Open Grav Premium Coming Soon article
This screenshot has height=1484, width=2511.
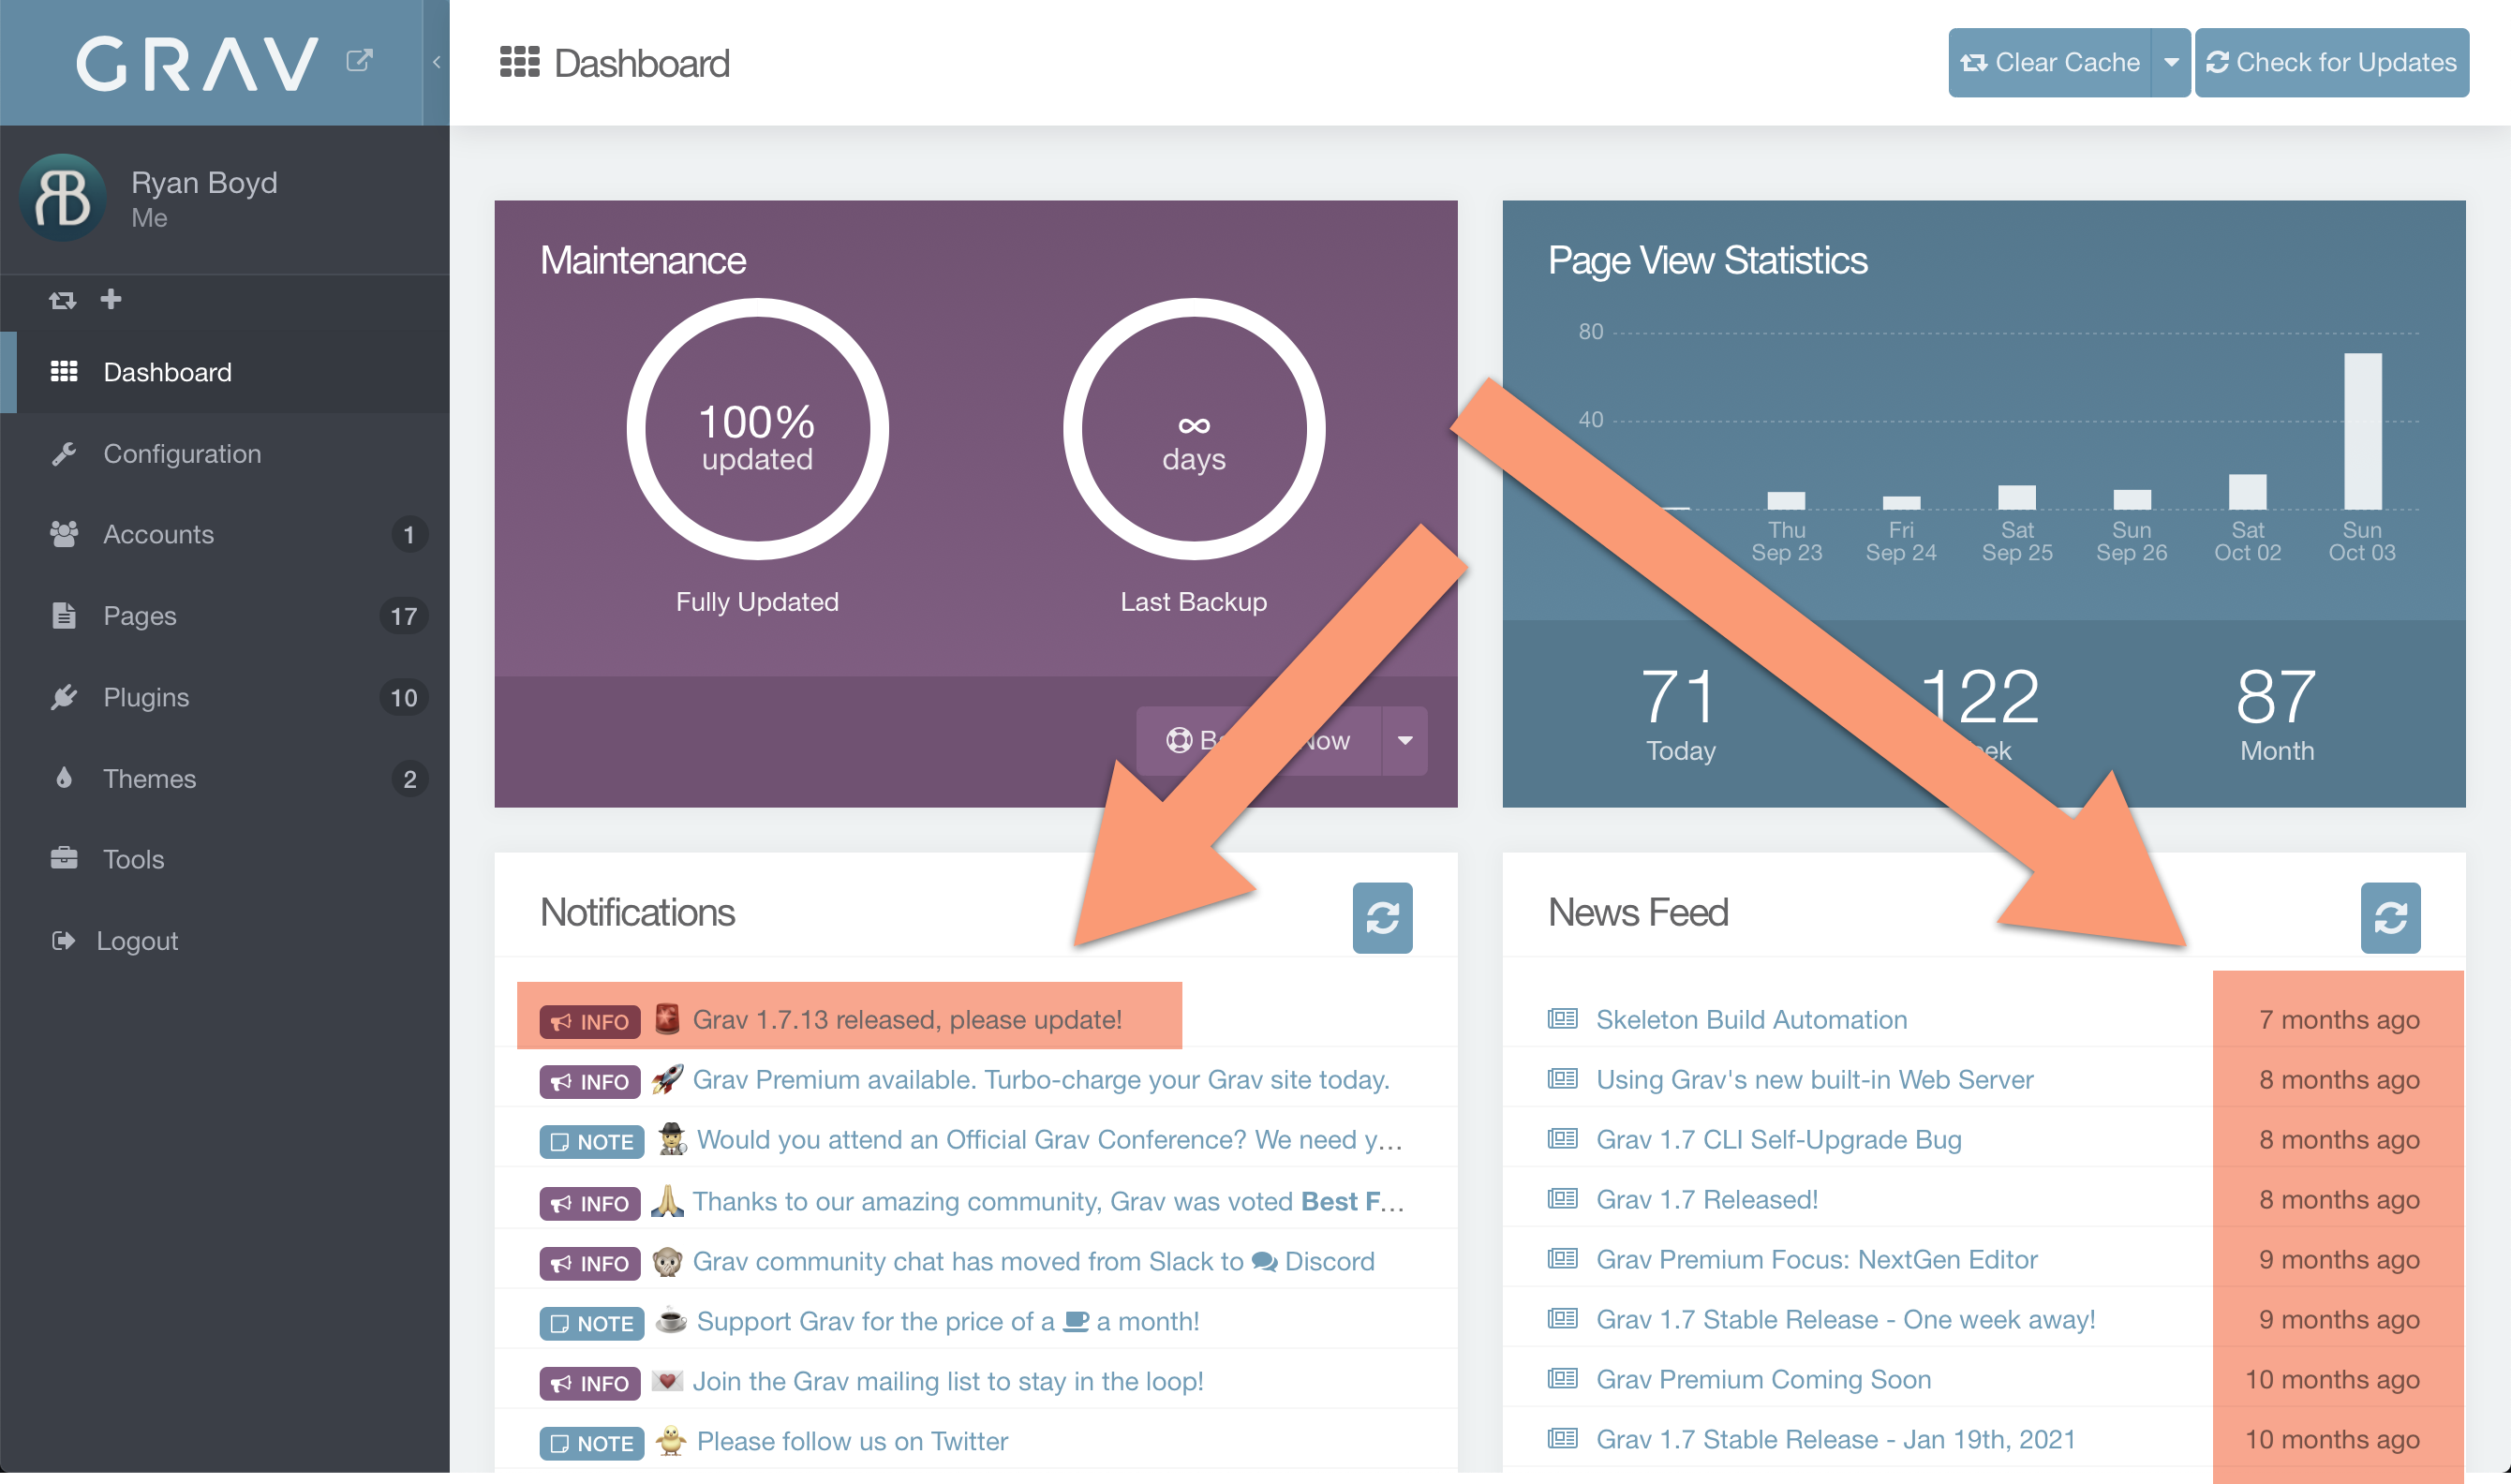click(x=1763, y=1379)
